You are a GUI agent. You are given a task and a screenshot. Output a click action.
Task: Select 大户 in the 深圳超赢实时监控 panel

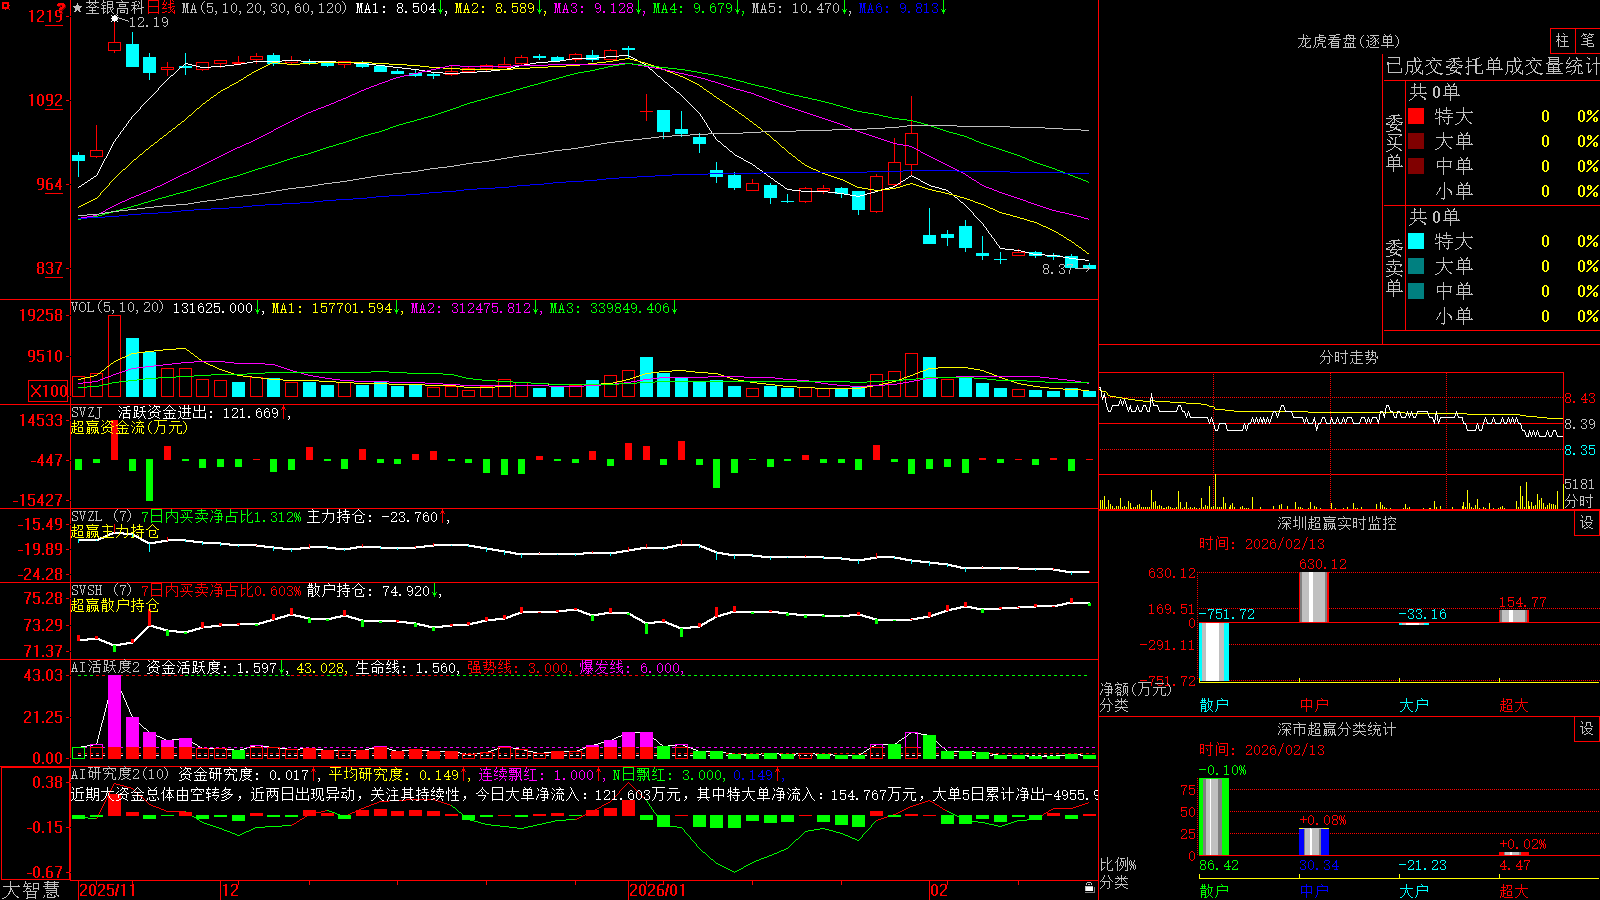pos(1414,705)
